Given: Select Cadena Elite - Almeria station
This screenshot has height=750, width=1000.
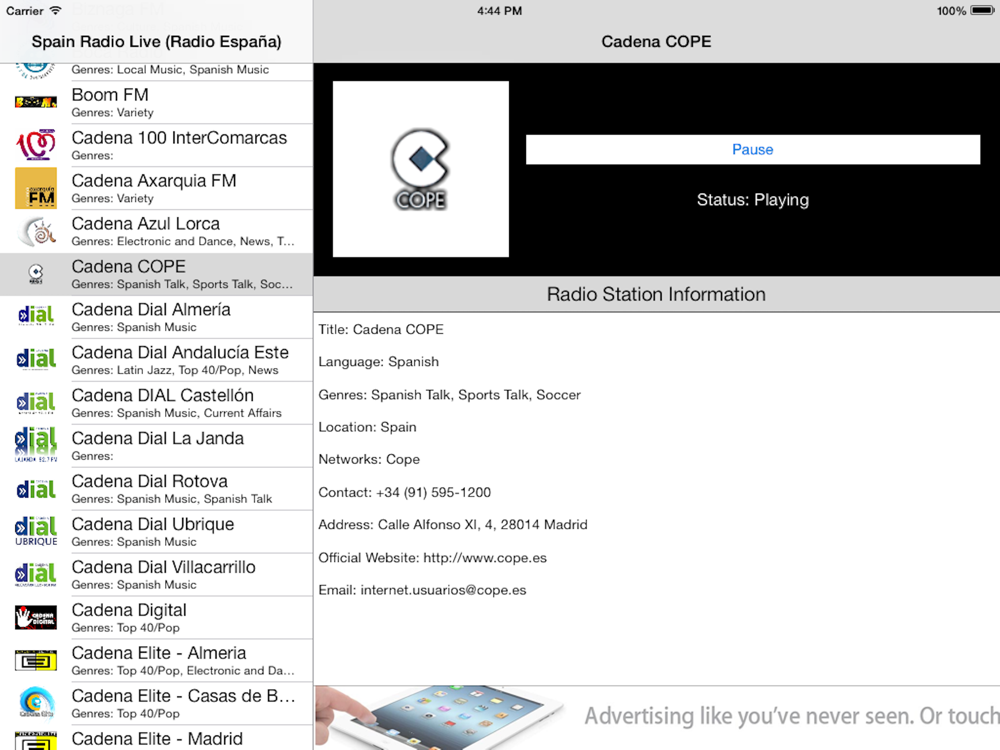Looking at the screenshot, I should 156,661.
